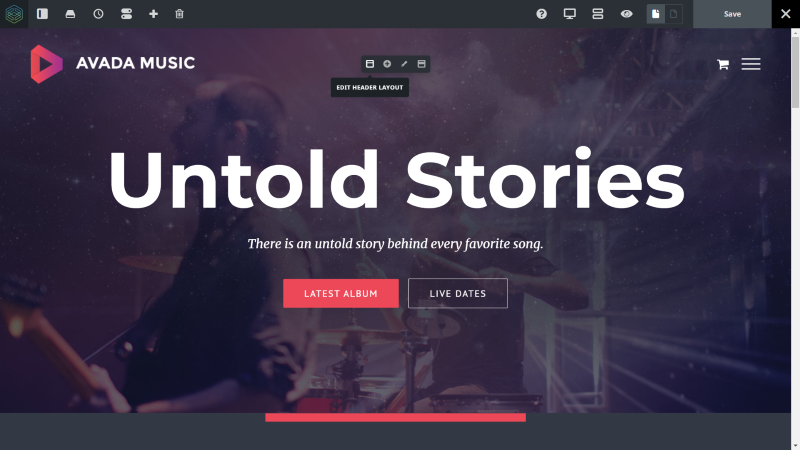Select the dimmed draft page icon

point(673,14)
